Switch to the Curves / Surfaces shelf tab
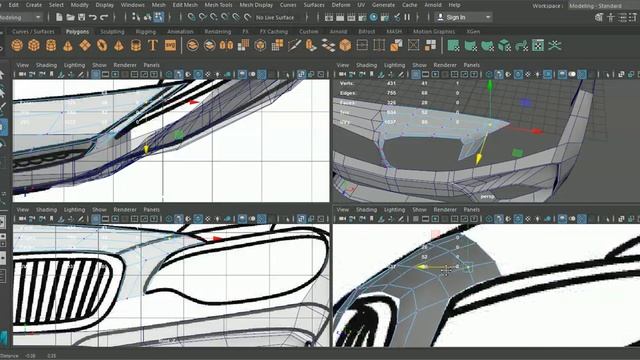This screenshot has width=640, height=360. pos(33,31)
